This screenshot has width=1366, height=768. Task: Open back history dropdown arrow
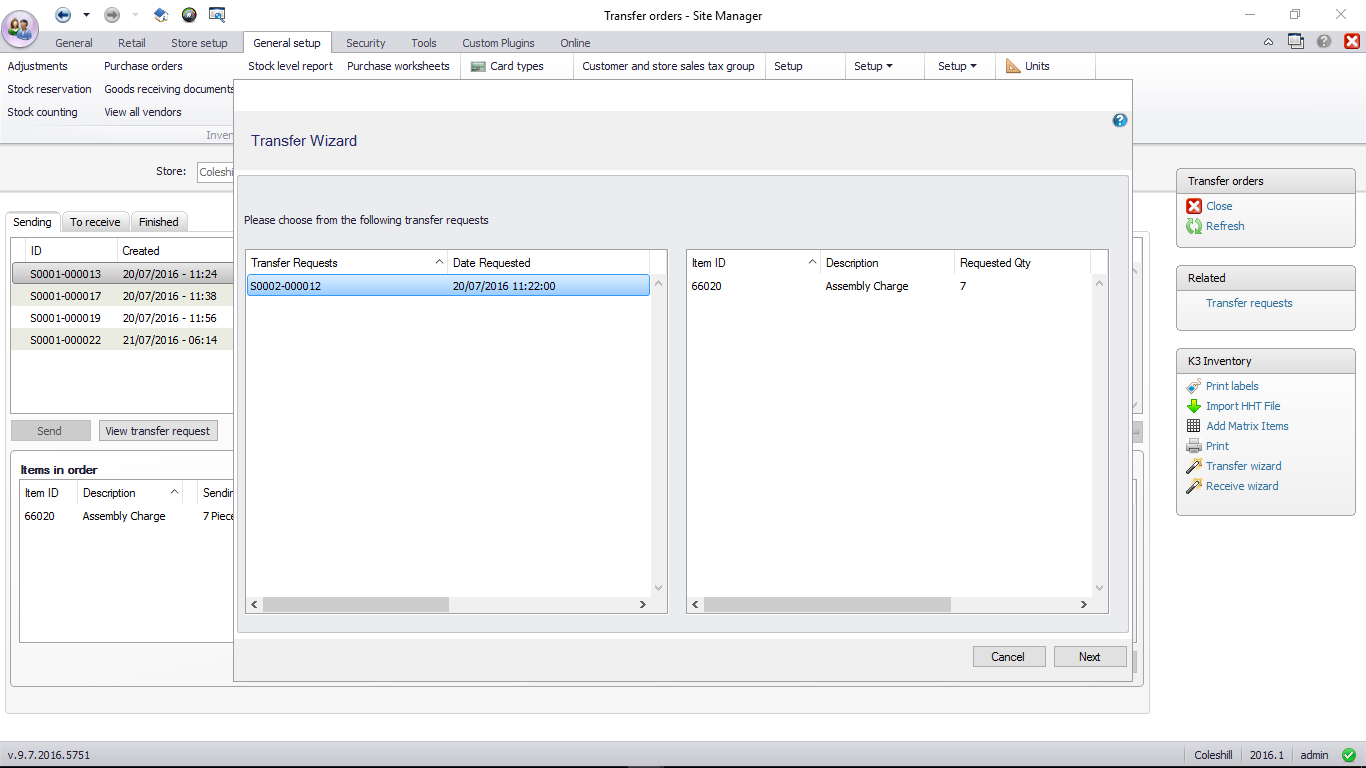(86, 15)
